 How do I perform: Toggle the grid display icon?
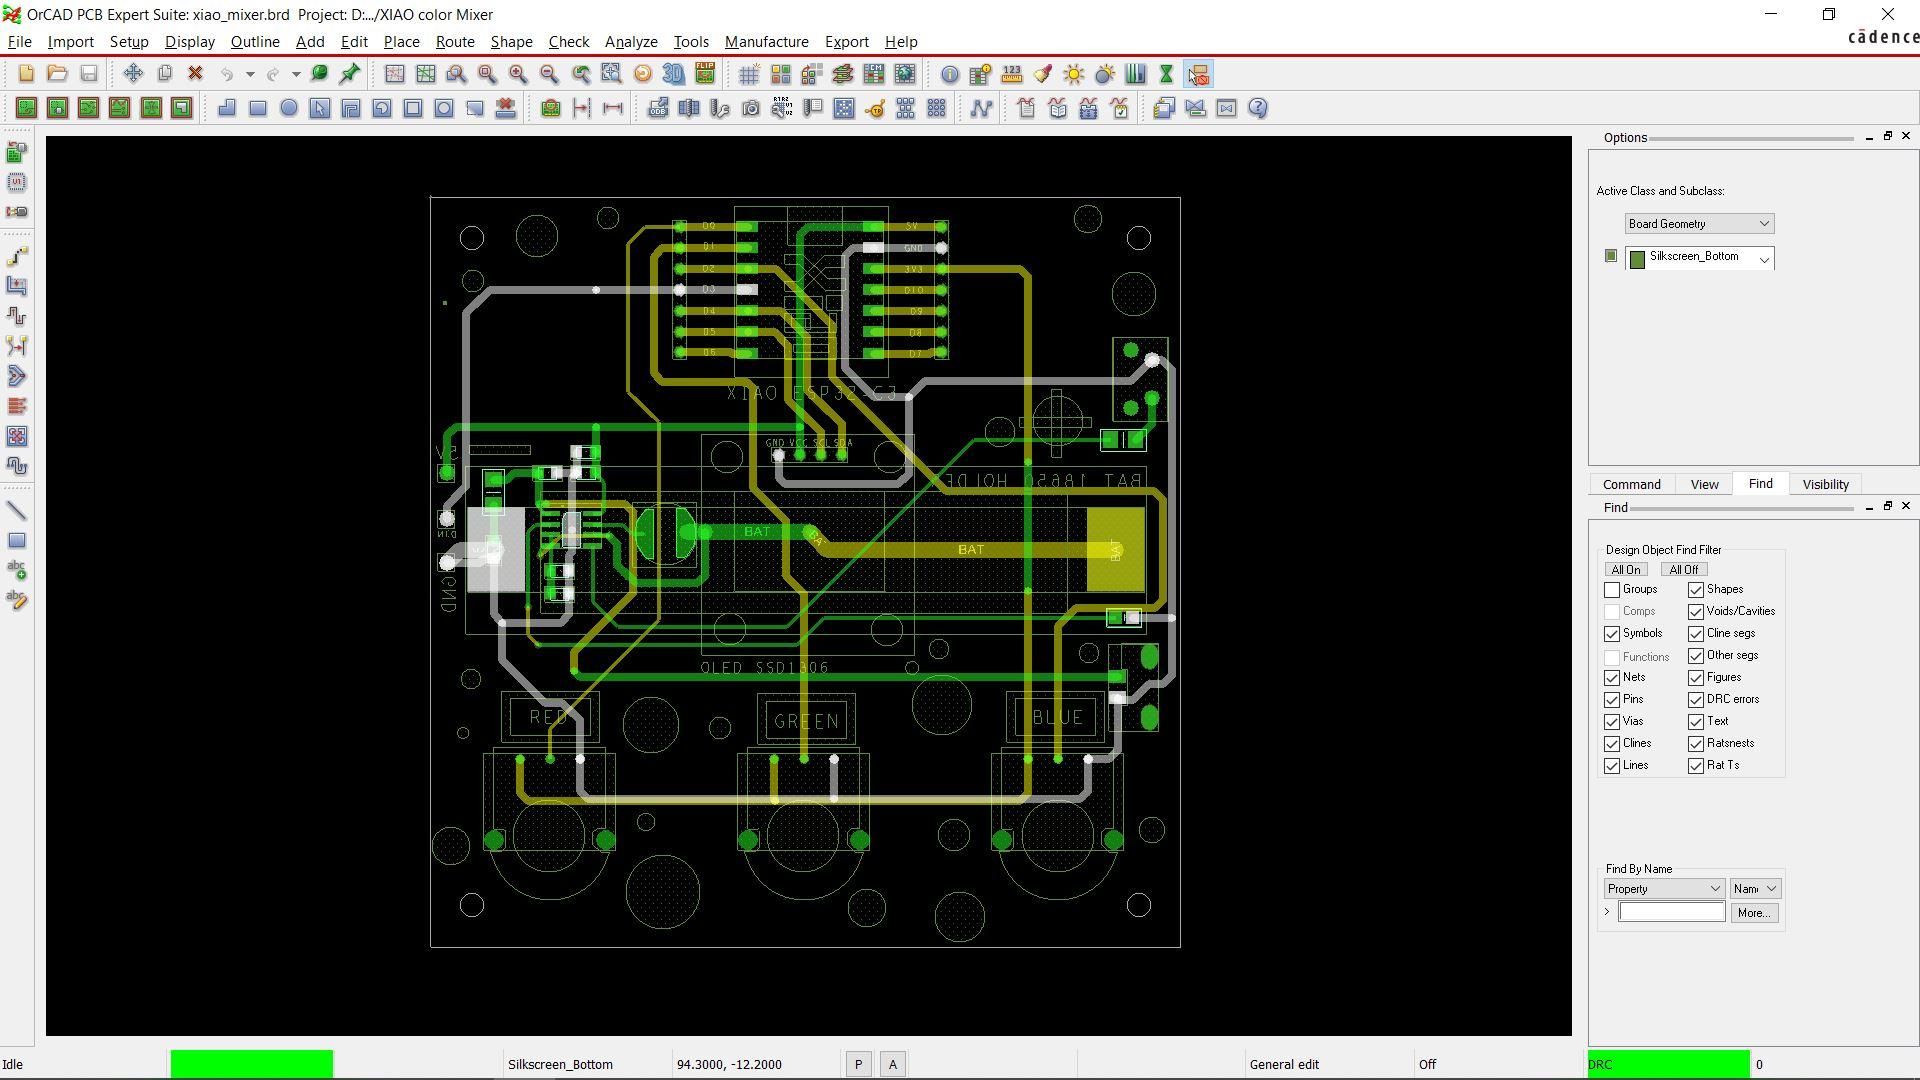click(749, 74)
